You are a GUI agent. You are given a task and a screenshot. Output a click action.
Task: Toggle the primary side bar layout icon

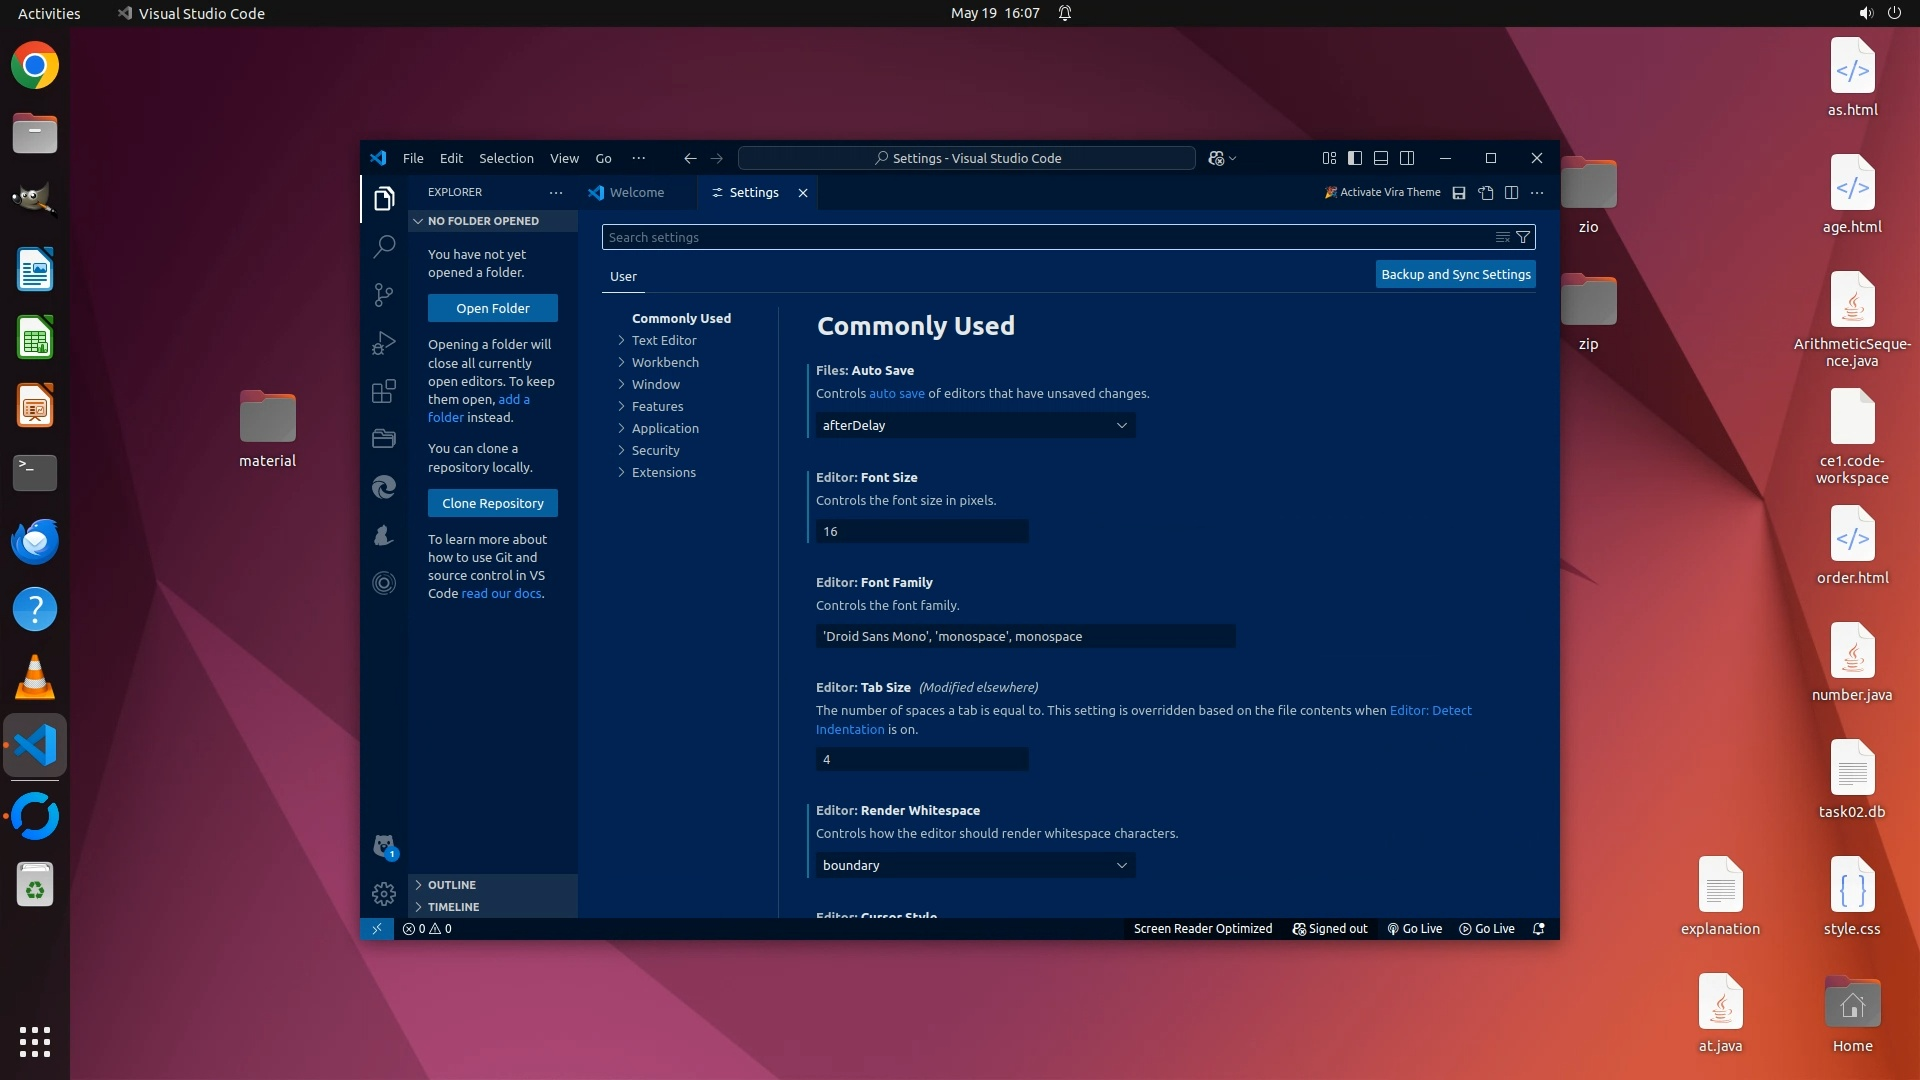click(1355, 158)
